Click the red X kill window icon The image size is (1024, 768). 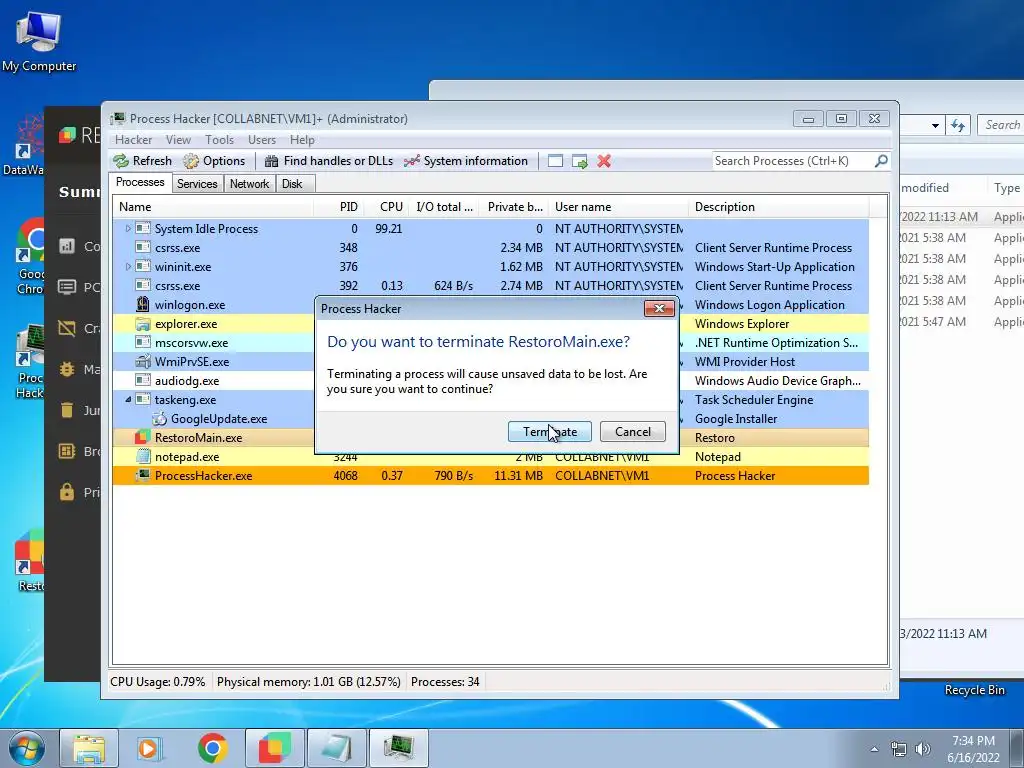pos(604,161)
